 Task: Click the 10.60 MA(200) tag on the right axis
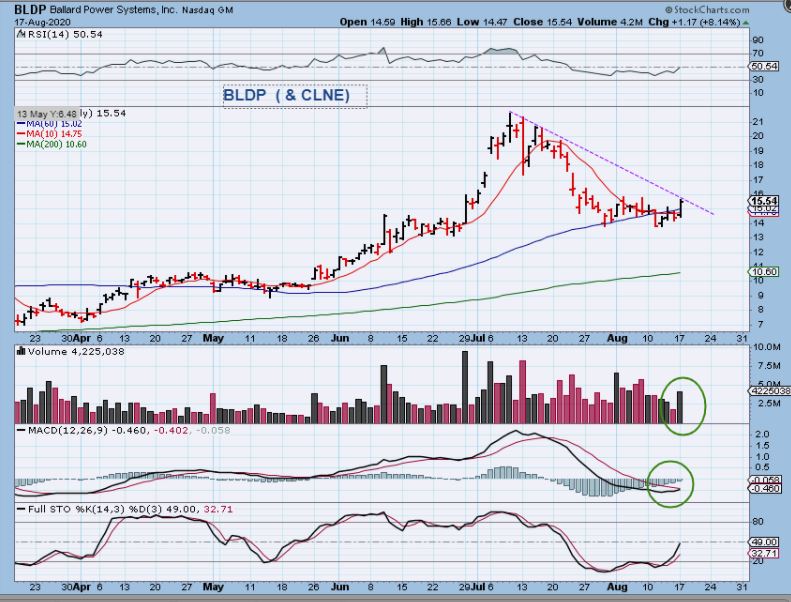765,272
